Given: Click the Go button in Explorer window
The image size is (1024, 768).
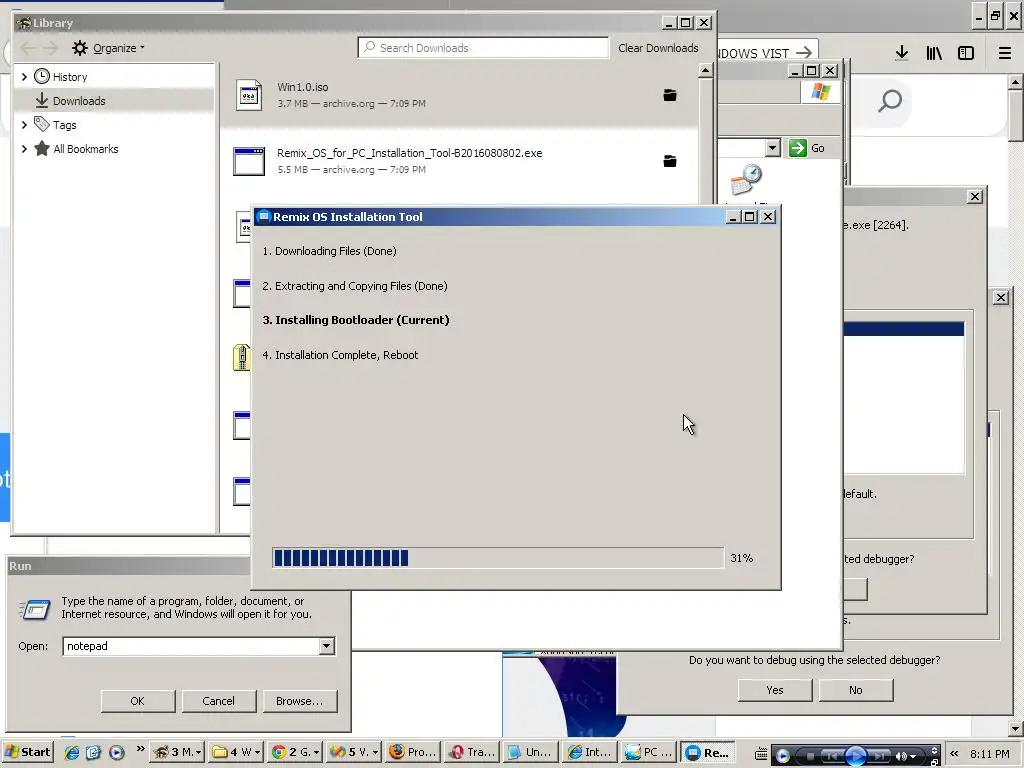Looking at the screenshot, I should point(807,148).
